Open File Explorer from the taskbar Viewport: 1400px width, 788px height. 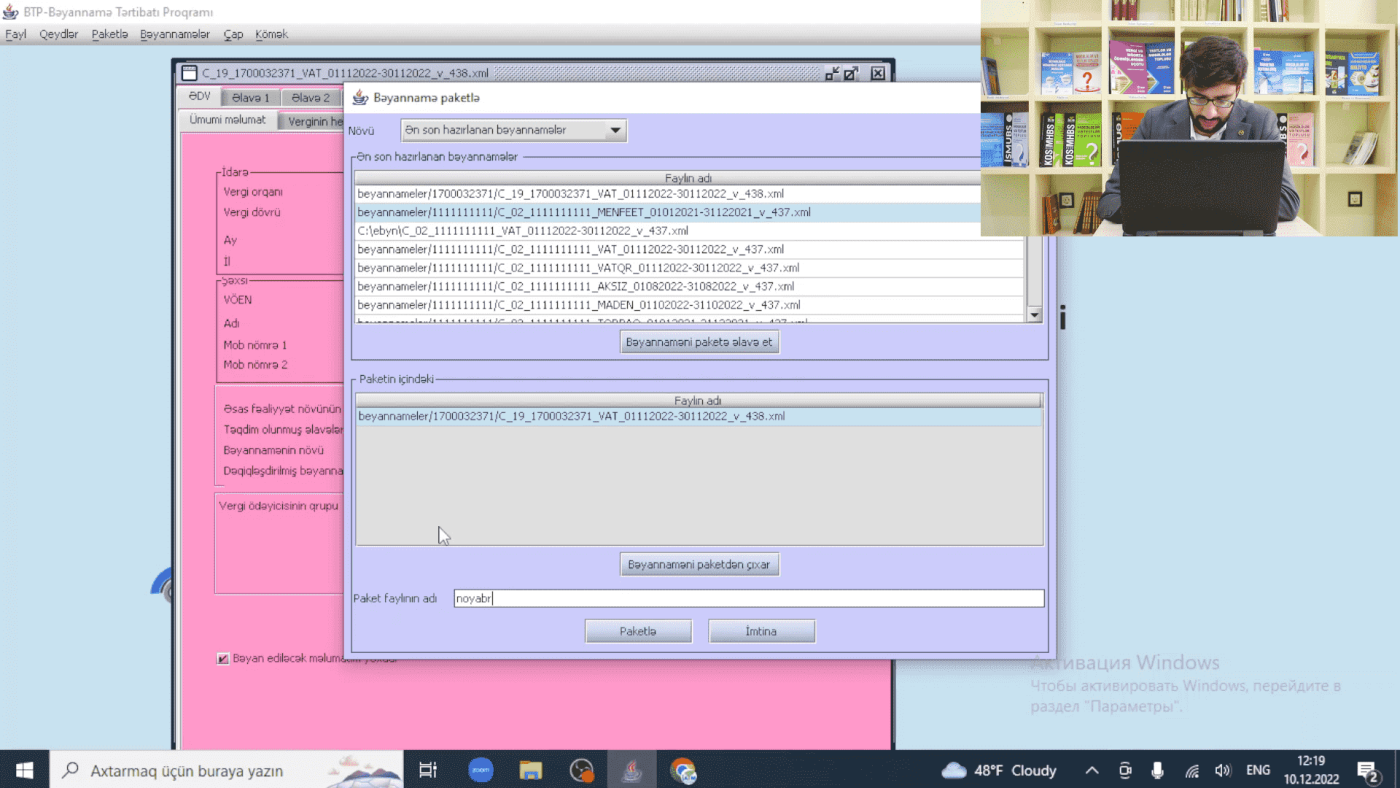(531, 770)
